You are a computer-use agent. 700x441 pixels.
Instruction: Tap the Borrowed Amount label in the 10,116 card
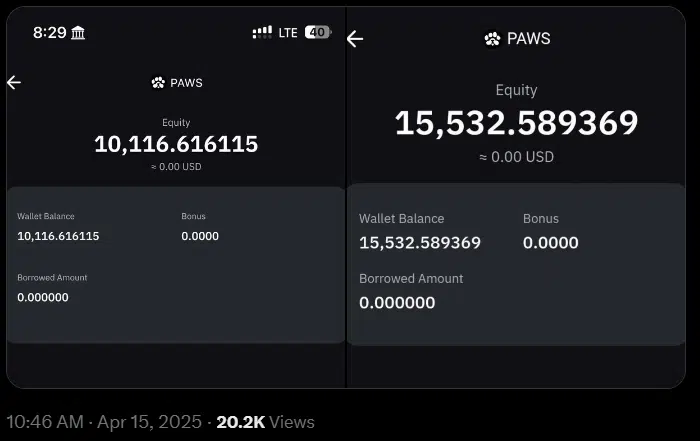(x=52, y=277)
